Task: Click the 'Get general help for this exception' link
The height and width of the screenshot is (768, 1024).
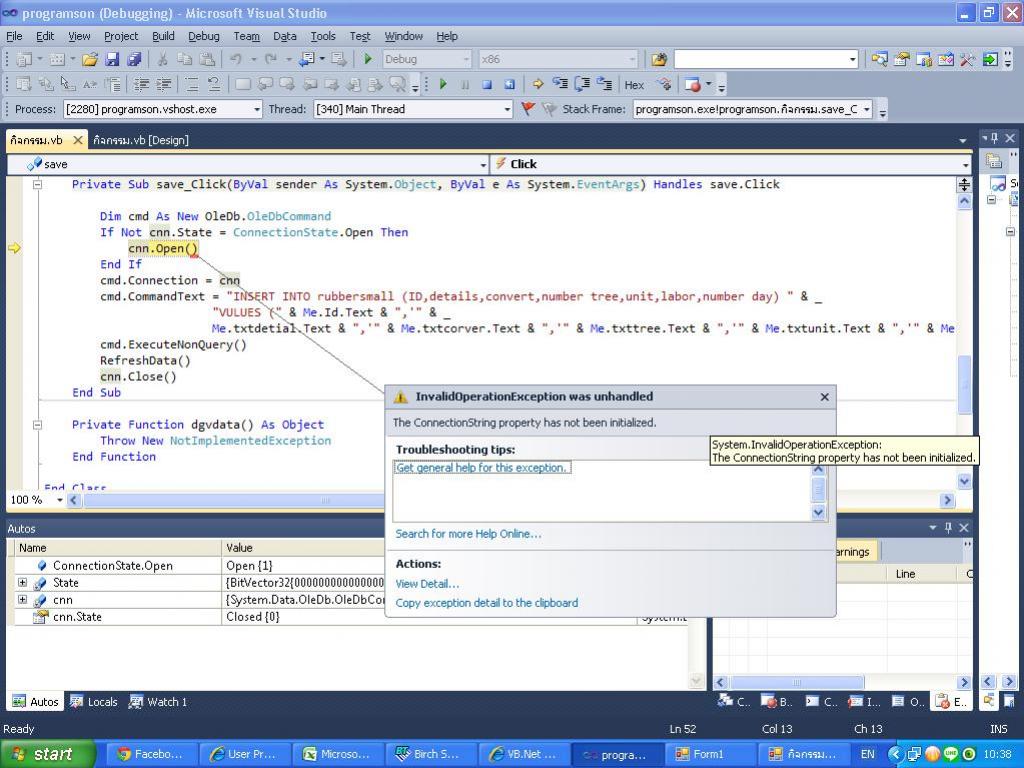Action: point(481,468)
